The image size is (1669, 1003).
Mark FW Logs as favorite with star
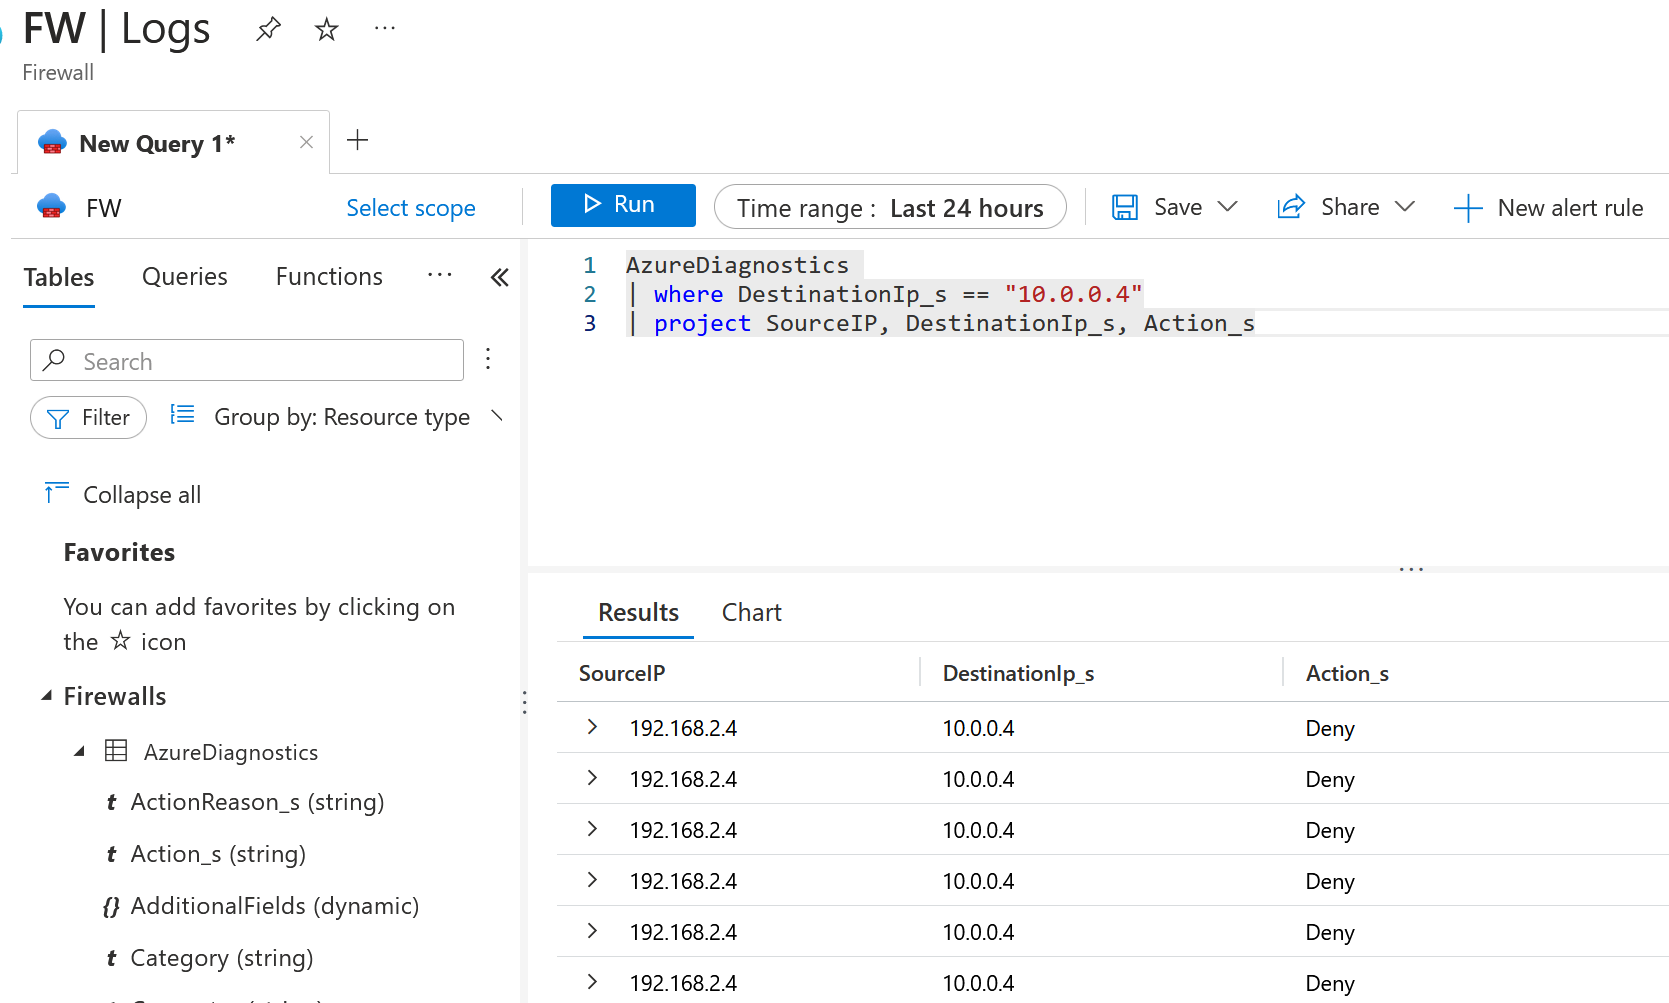pyautogui.click(x=326, y=29)
